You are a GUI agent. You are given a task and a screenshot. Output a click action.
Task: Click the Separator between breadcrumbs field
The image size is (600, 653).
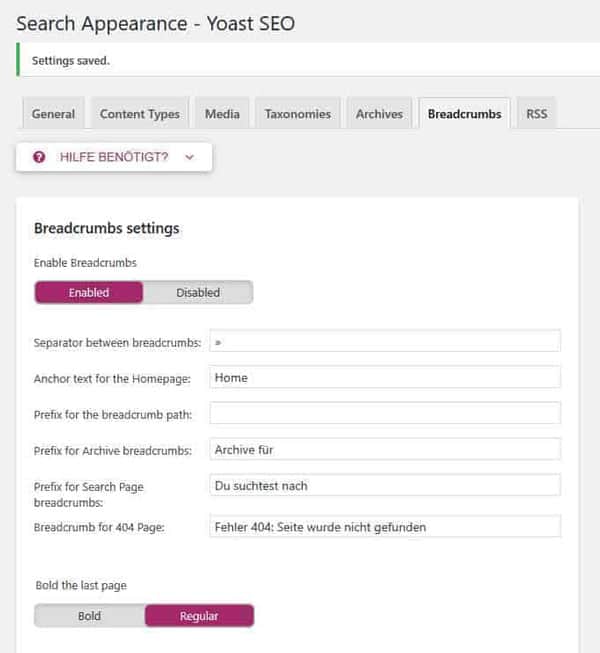(385, 341)
